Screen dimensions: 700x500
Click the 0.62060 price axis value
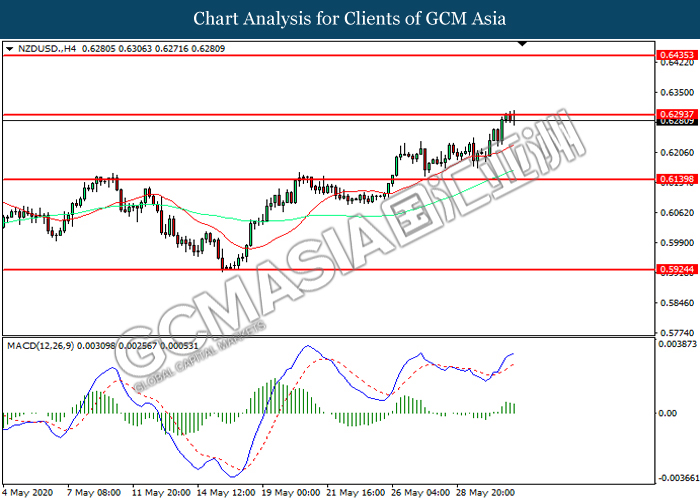coord(677,153)
